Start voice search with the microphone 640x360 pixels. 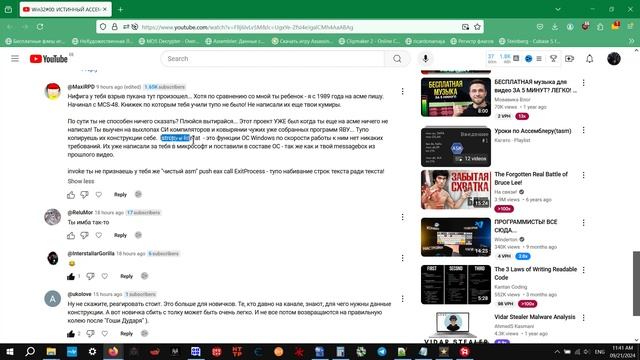pyautogui.click(x=425, y=59)
